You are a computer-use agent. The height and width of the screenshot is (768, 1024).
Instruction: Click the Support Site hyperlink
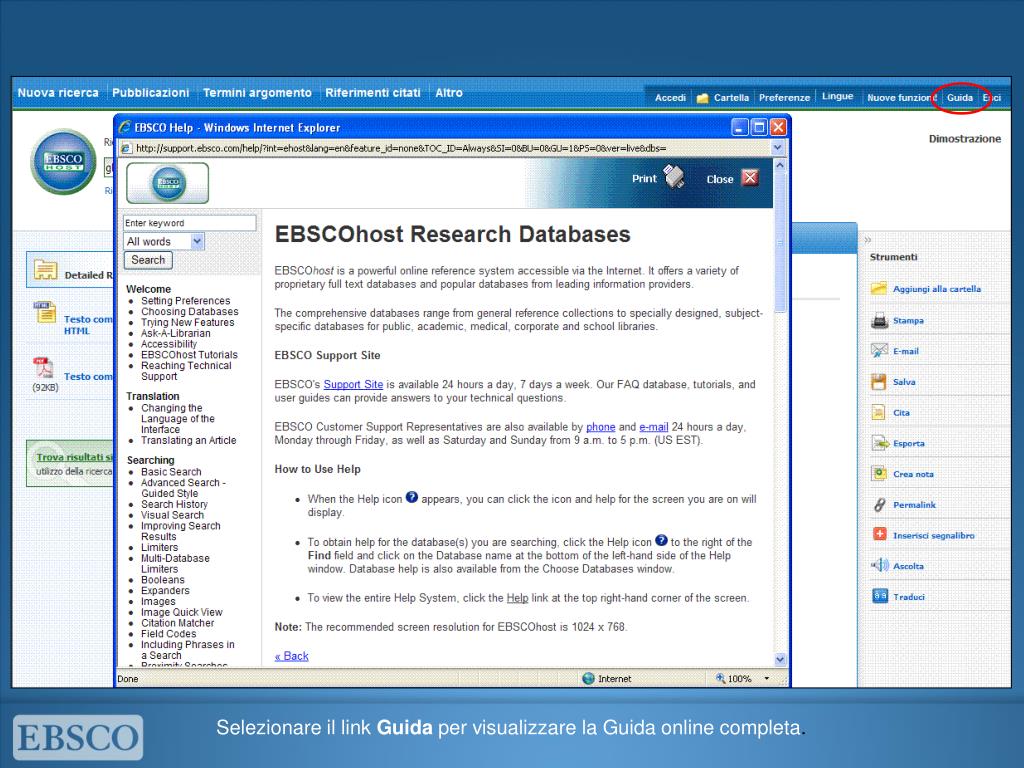coord(353,384)
